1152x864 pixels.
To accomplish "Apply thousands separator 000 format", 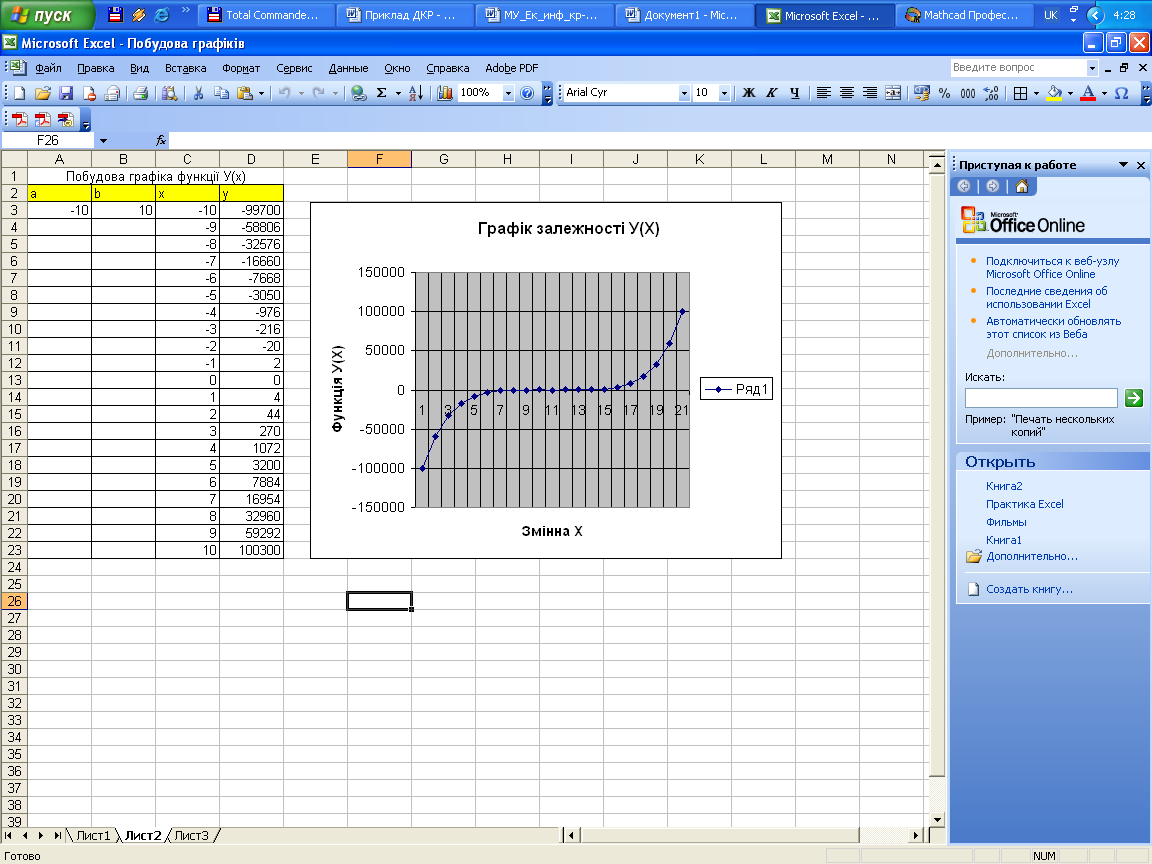I will coord(968,93).
